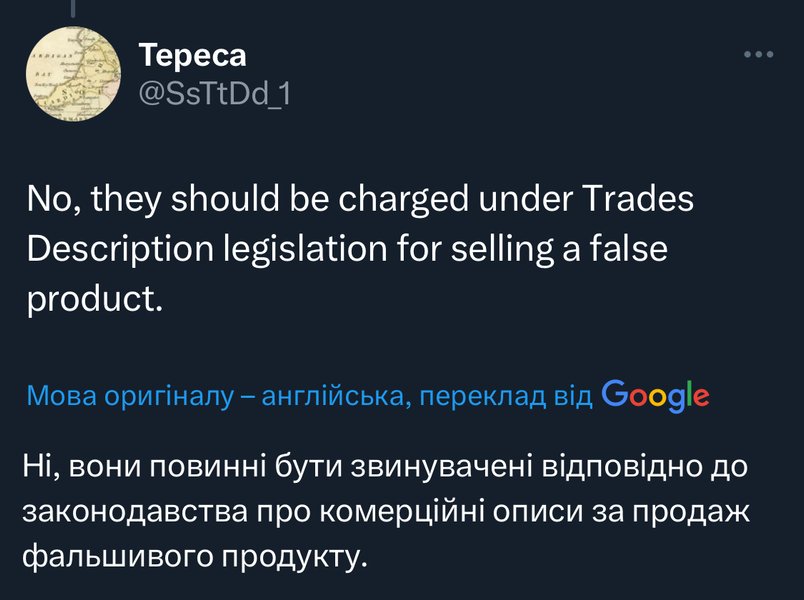Click the line starting 'Description legislation'
This screenshot has height=600, width=804.
coord(347,249)
